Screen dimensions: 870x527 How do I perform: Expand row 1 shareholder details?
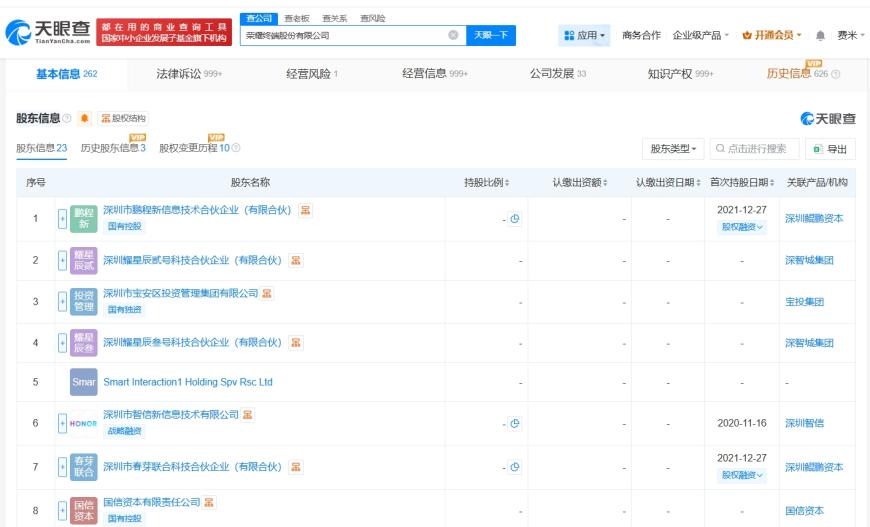tap(61, 218)
